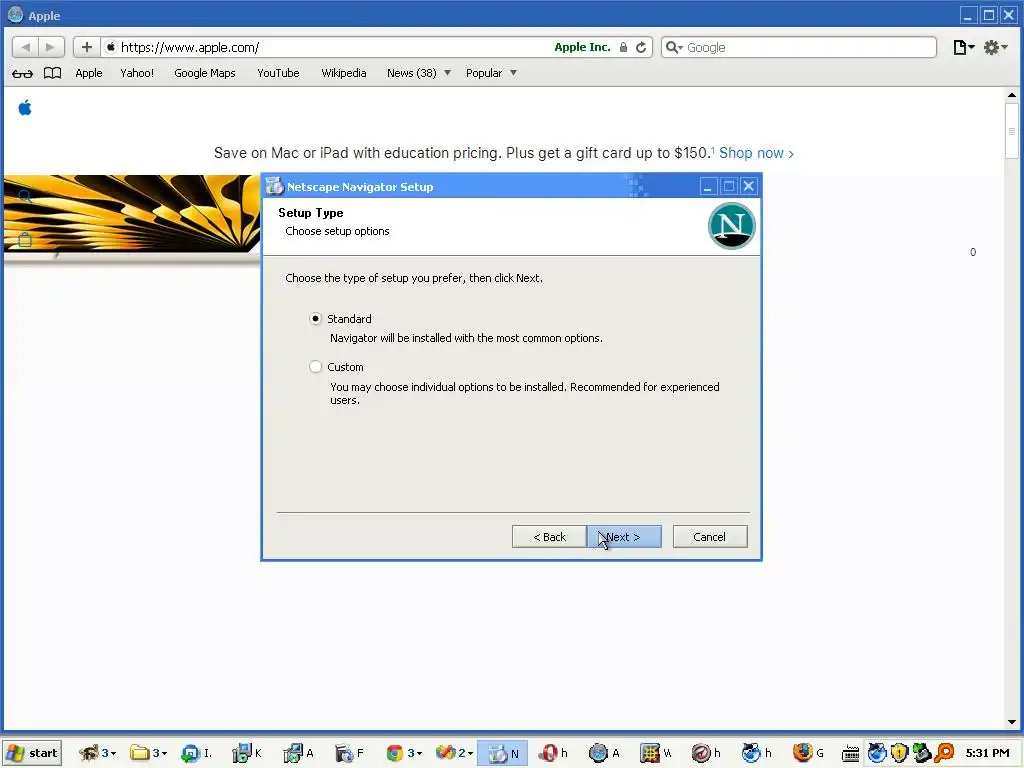The image size is (1024, 768).
Task: Expand the Popular bookmarks folder
Action: point(491,73)
